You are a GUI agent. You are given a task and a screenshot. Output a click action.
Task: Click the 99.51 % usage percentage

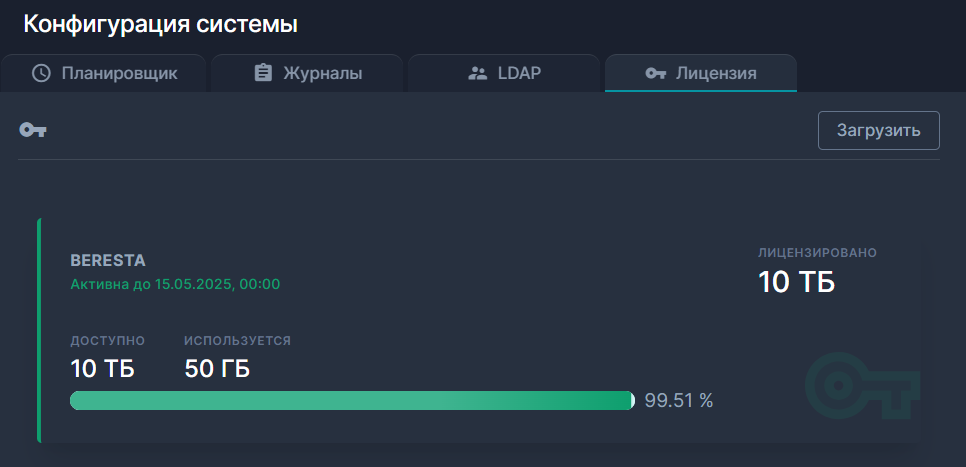click(679, 401)
